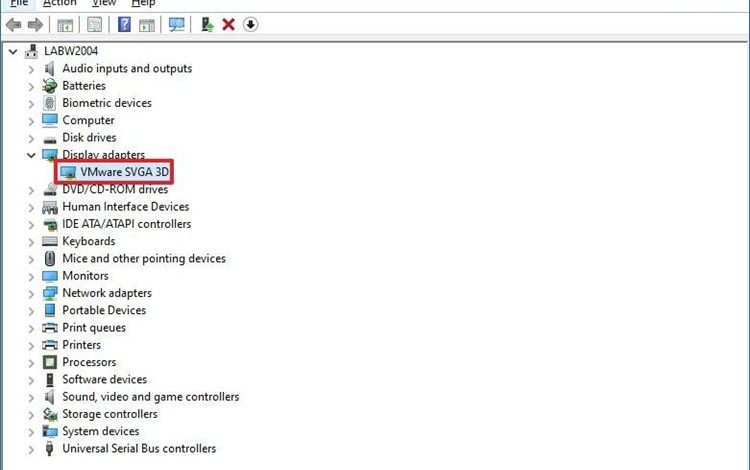Click the Processors chip icon

tap(50, 362)
